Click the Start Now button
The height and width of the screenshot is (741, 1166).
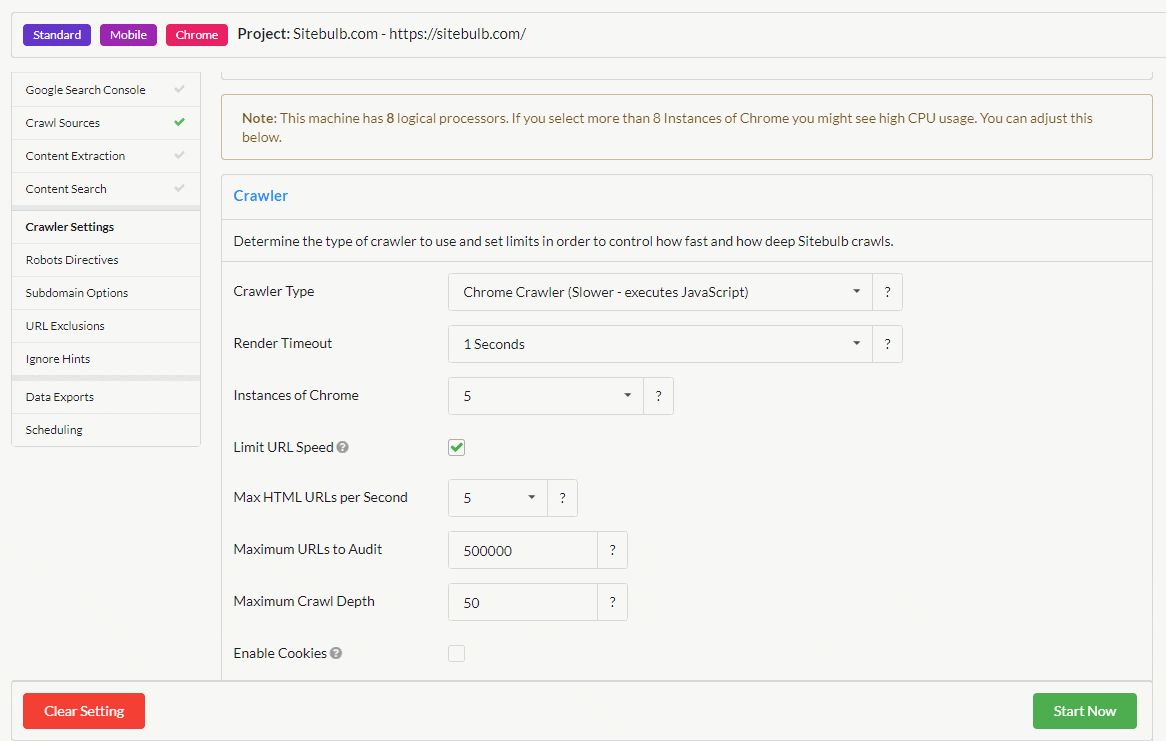(x=1084, y=711)
